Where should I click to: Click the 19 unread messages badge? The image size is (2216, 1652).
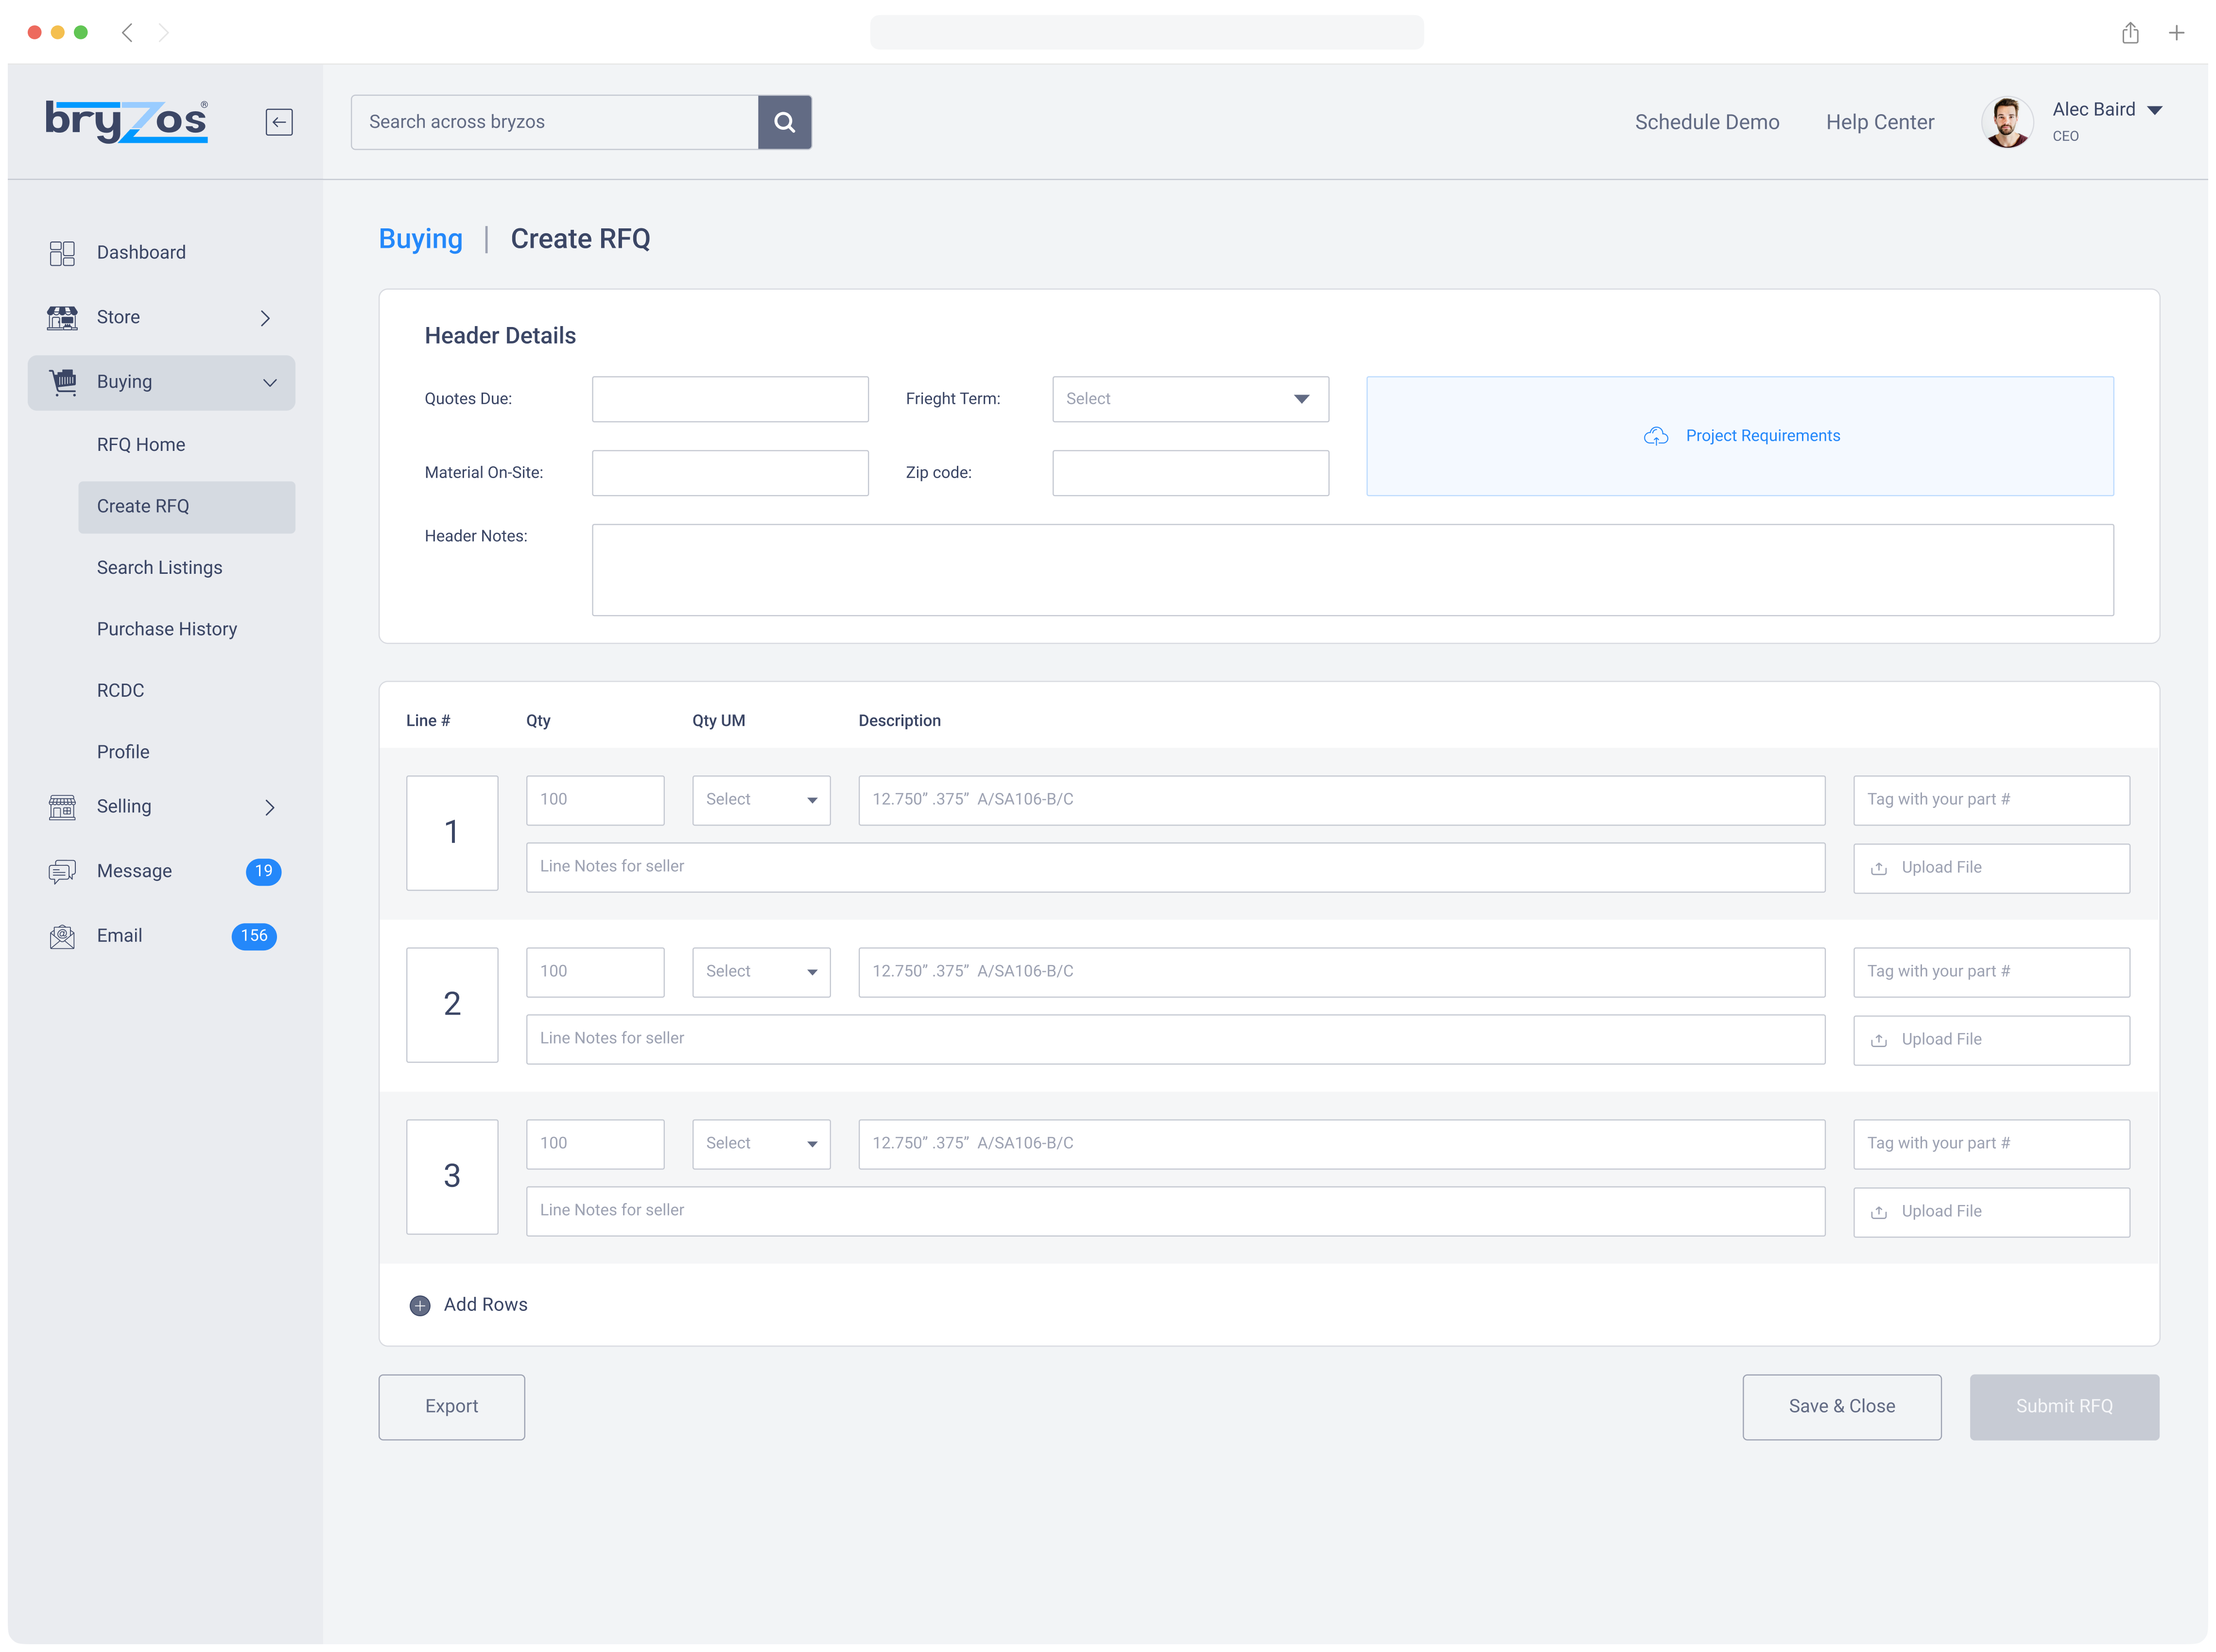[x=263, y=871]
